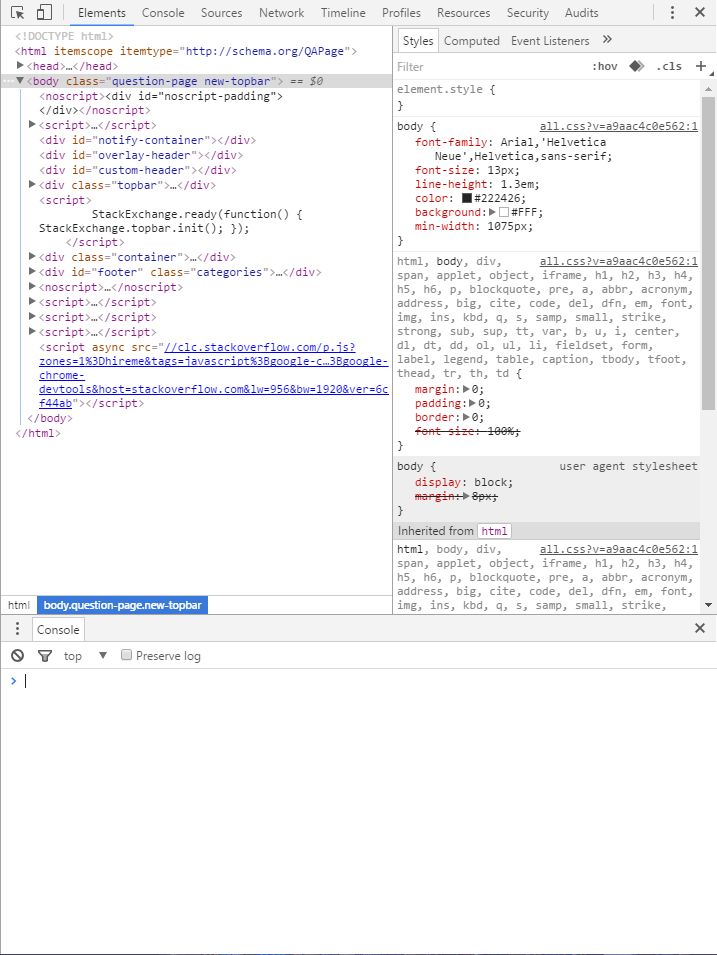Activate the inspect element picker icon
This screenshot has width=717, height=955.
point(18,12)
